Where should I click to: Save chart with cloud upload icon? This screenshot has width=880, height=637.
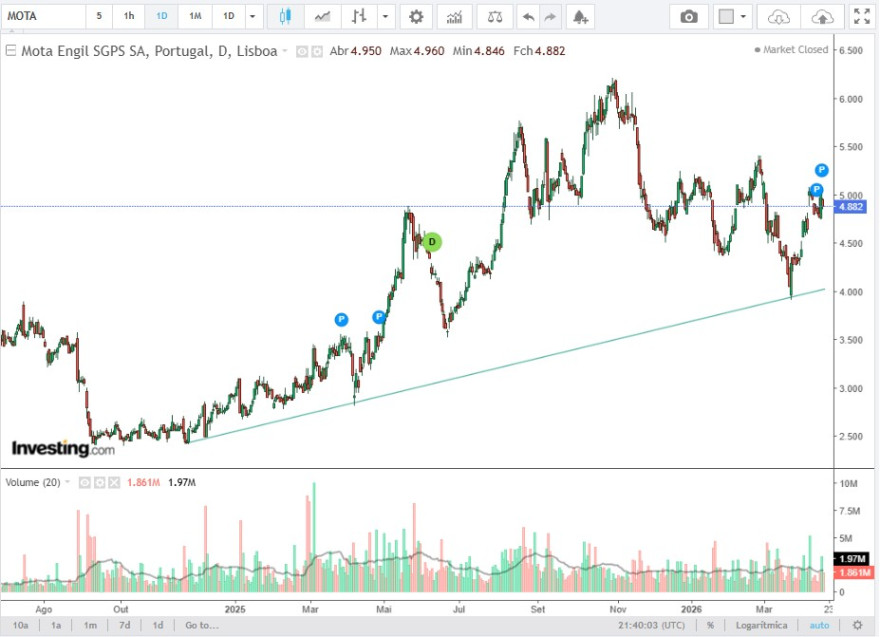coord(822,17)
